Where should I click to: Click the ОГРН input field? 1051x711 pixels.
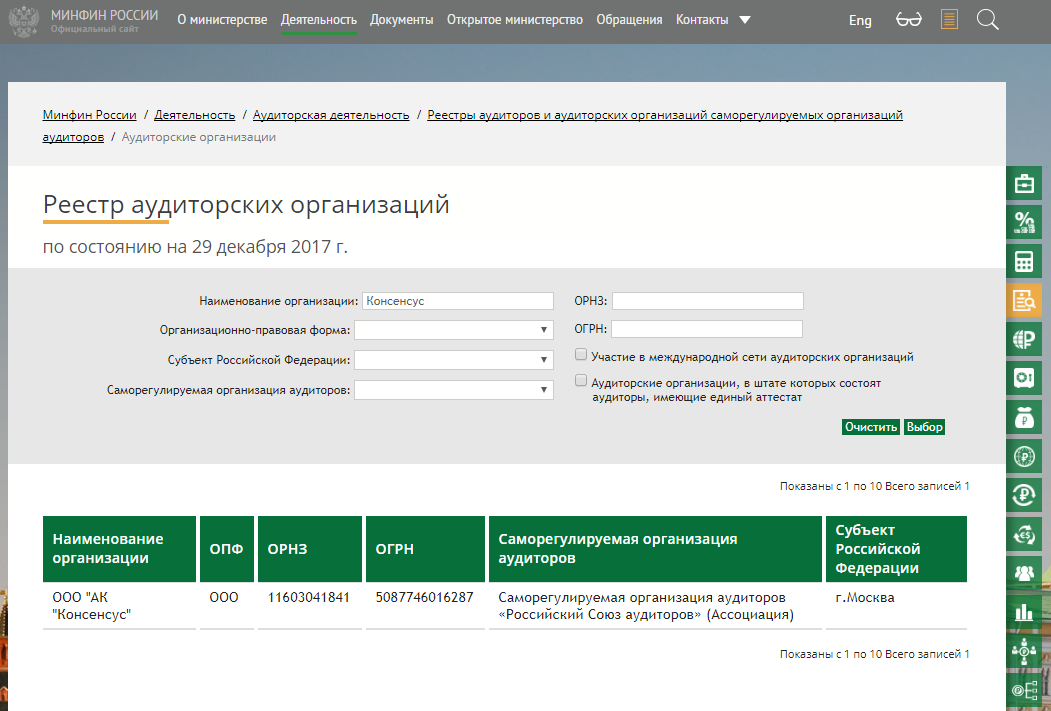[x=706, y=329]
